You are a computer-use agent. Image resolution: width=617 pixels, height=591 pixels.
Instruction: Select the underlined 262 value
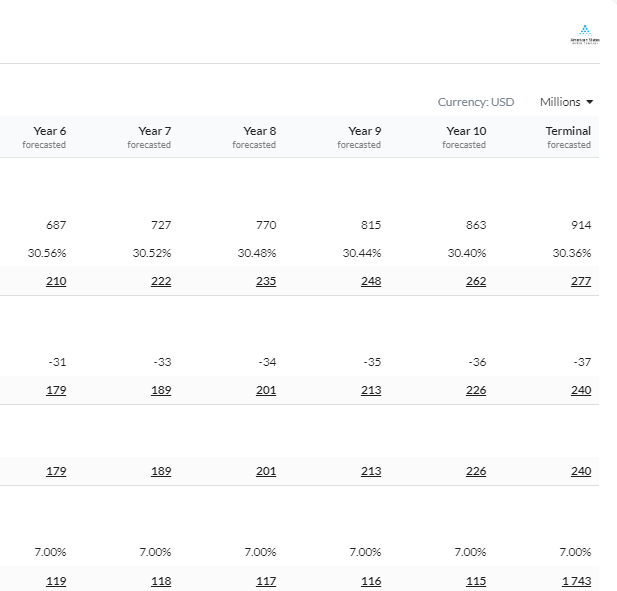coord(476,281)
